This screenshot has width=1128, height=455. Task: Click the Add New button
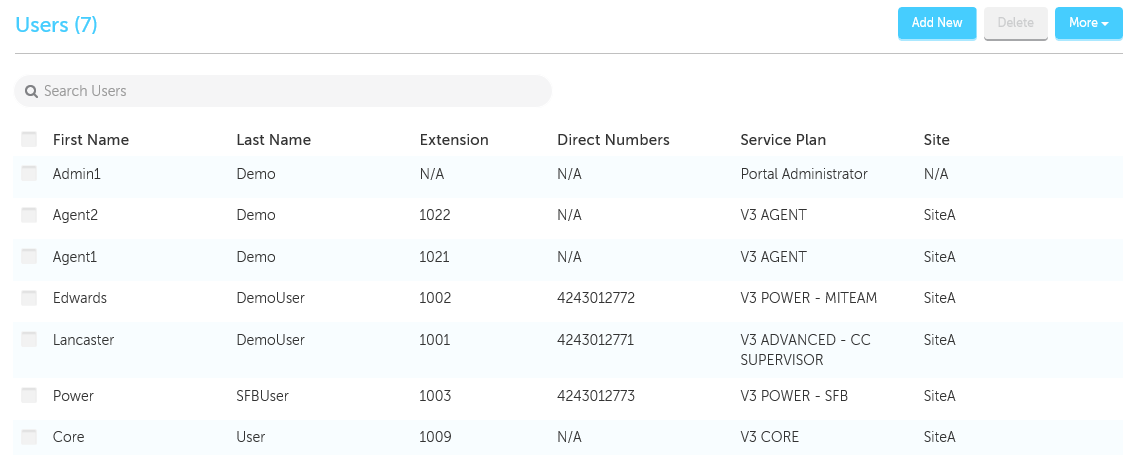tap(937, 23)
